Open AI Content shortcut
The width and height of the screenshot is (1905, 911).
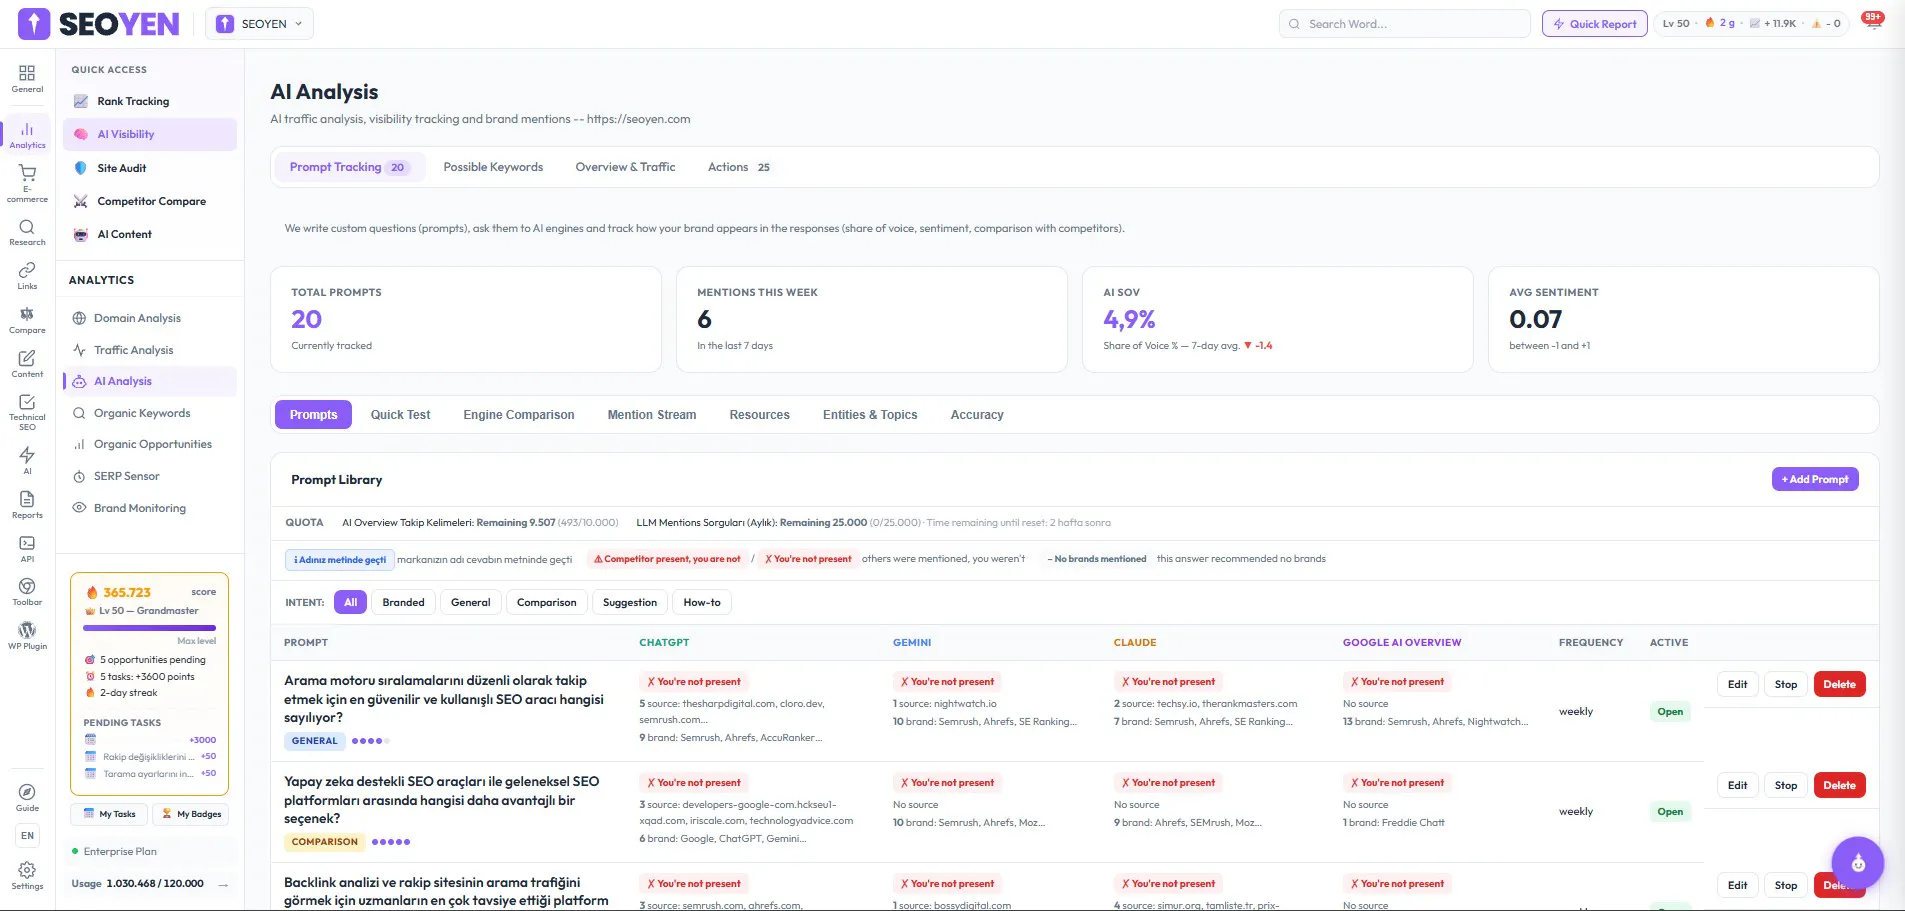pyautogui.click(x=150, y=234)
